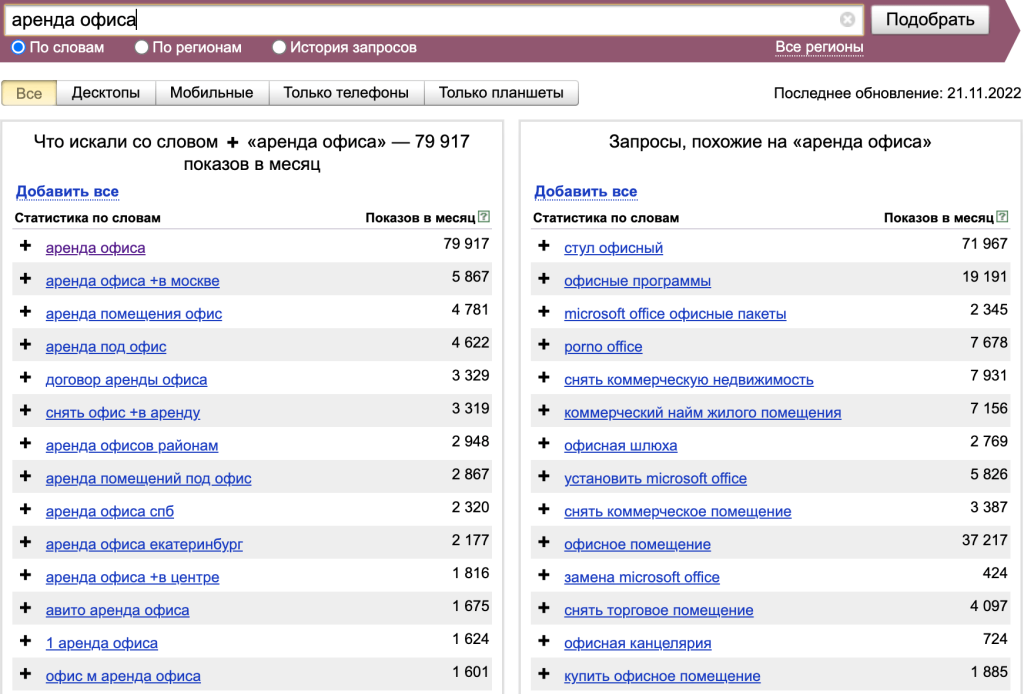Image resolution: width=1024 pixels, height=694 pixels.
Task: Open the help icon next to left 'Показов в месяц'
Action: (484, 216)
